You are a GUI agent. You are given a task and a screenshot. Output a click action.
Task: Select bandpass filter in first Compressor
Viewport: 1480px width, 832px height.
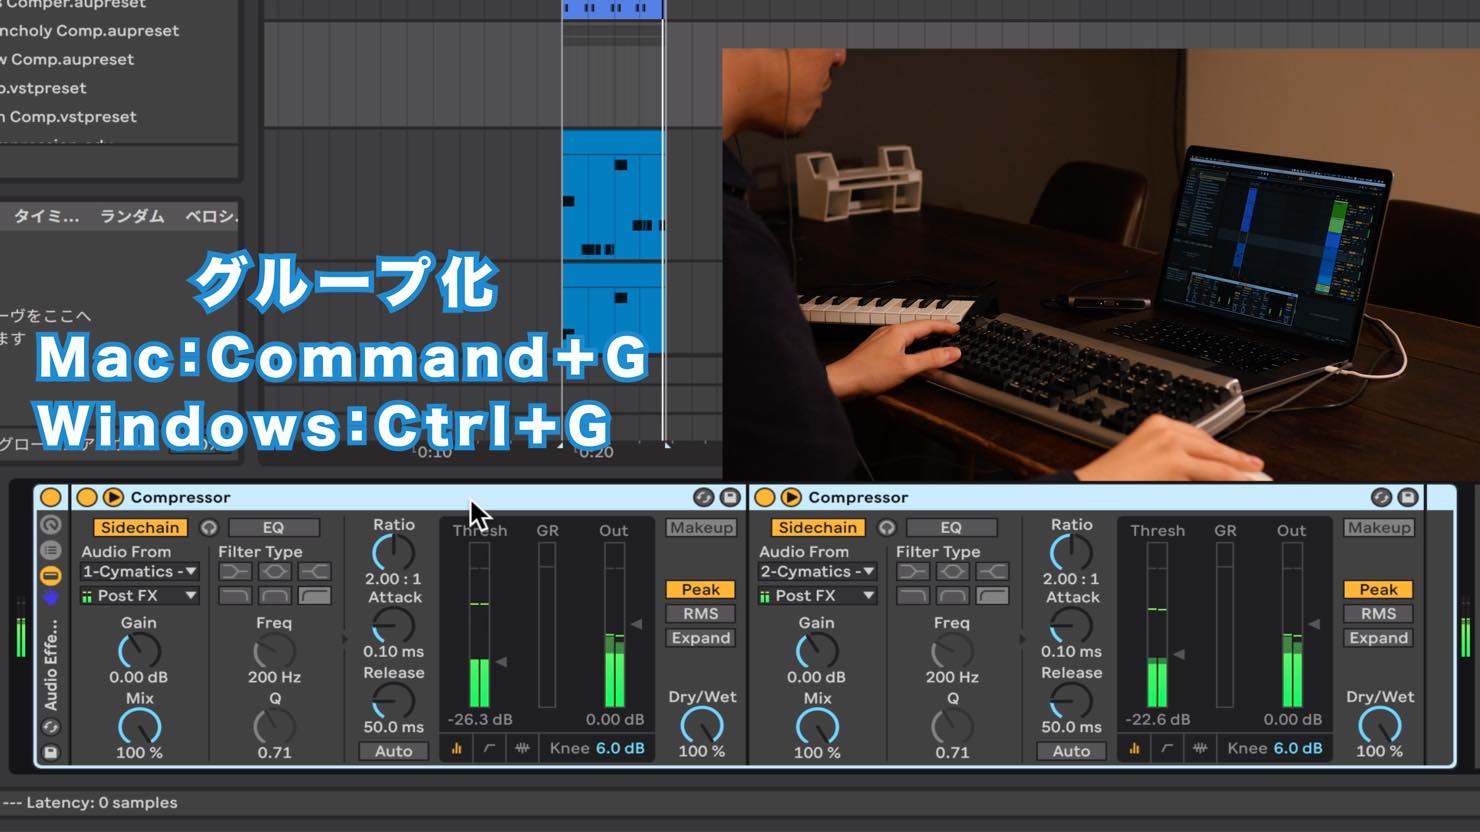[275, 595]
